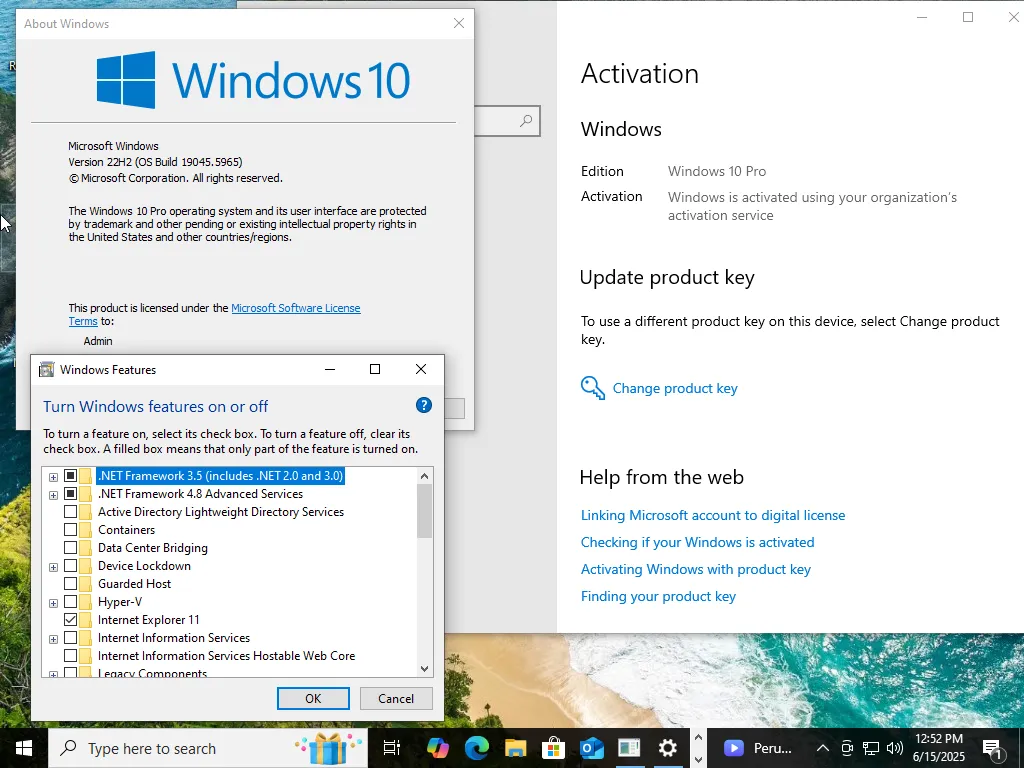Click folder icon next to Containers

tap(86, 530)
